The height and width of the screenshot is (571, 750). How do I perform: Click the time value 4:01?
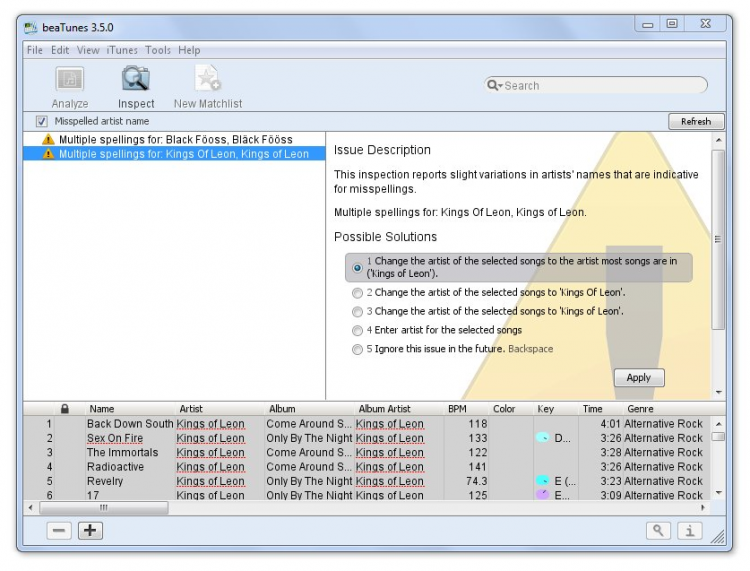tap(610, 424)
